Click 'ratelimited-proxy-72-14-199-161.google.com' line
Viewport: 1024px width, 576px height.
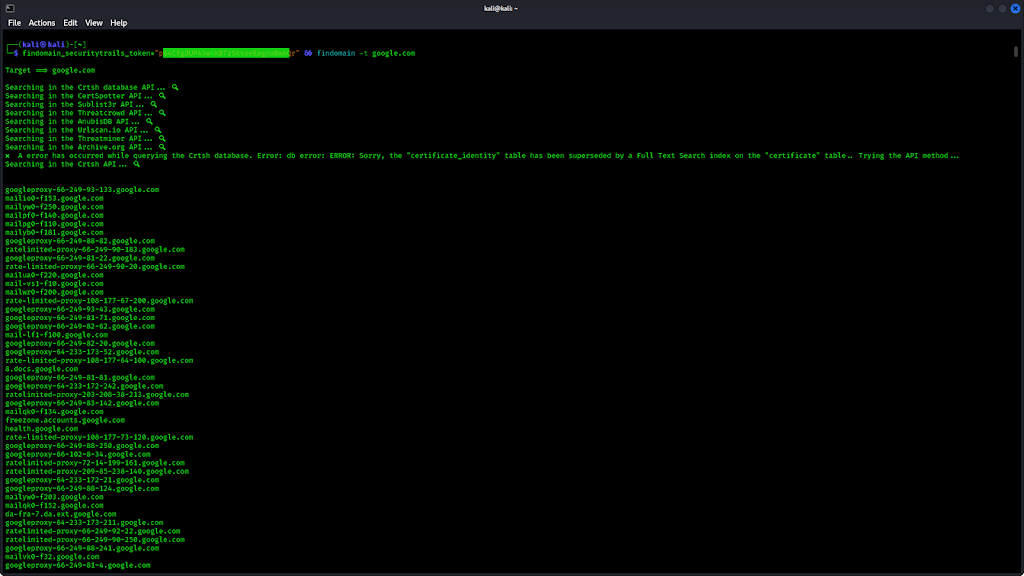pyautogui.click(x=95, y=462)
